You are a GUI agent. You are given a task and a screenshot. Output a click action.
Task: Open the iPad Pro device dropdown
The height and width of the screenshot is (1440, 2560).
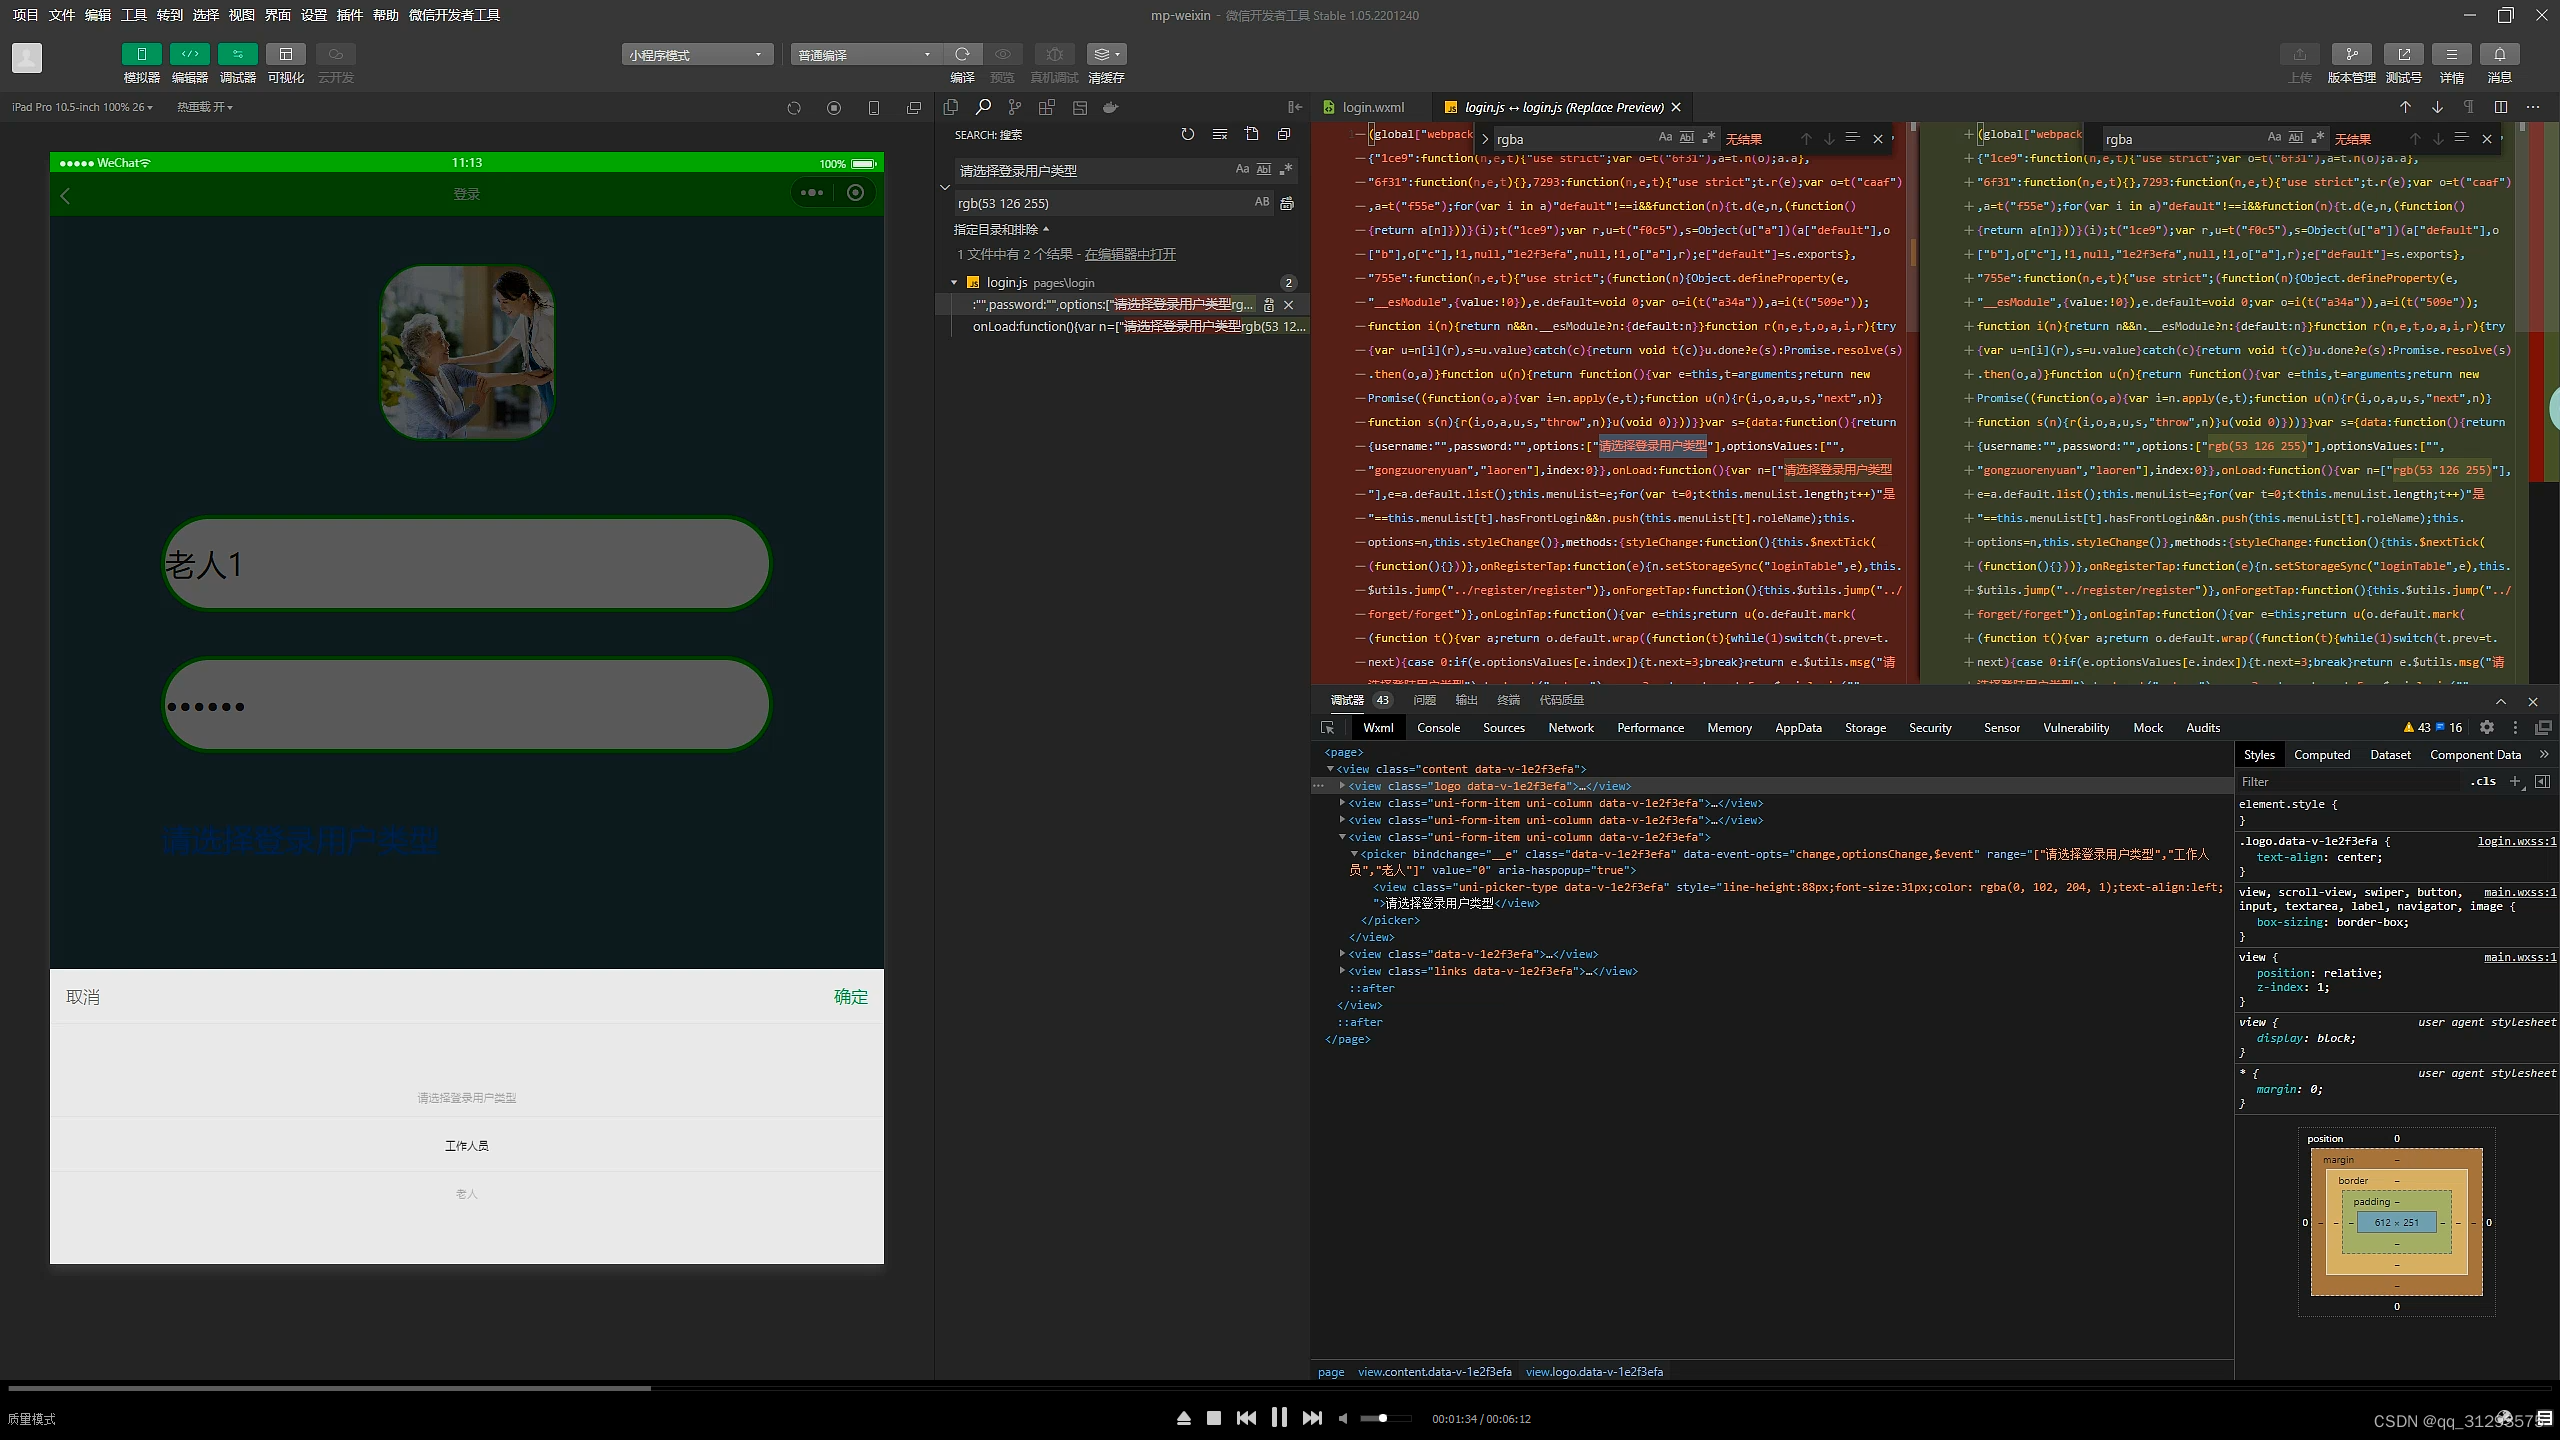point(82,107)
